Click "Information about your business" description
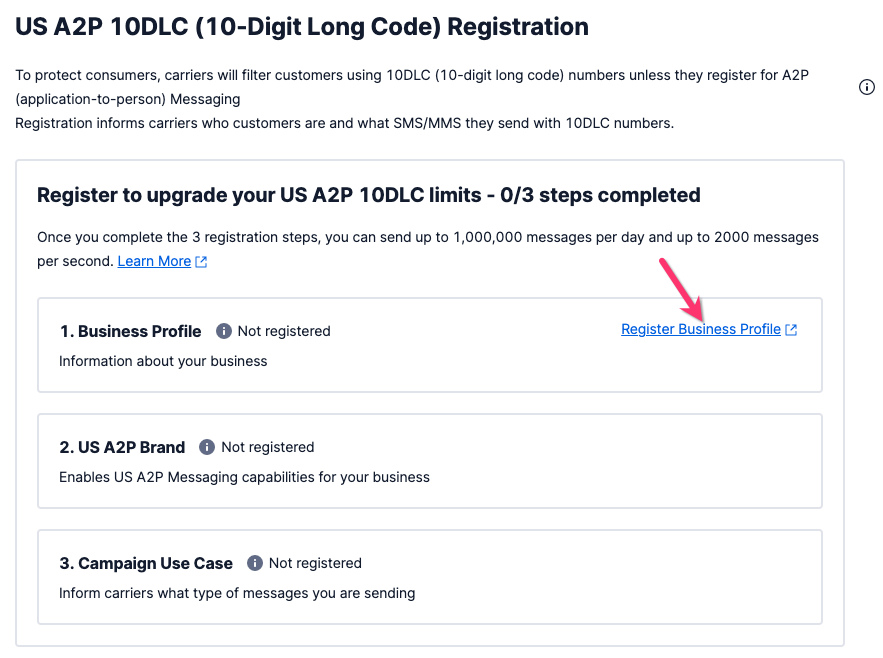 point(163,361)
